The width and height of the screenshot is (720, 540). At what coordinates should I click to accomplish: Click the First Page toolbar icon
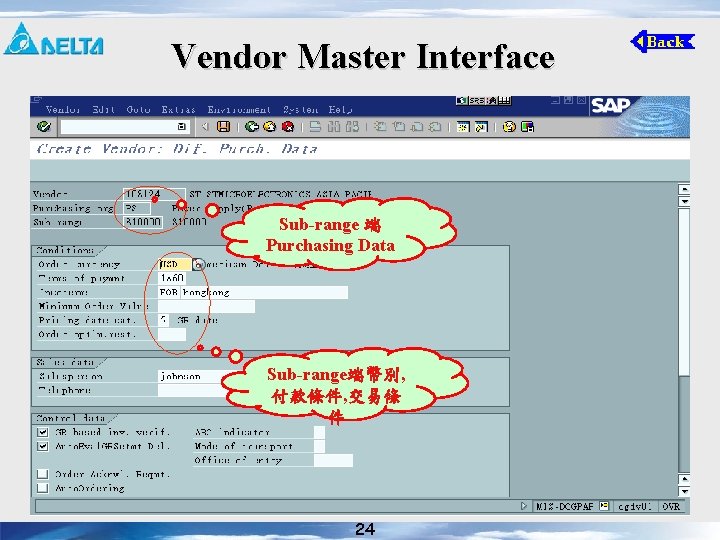click(380, 127)
